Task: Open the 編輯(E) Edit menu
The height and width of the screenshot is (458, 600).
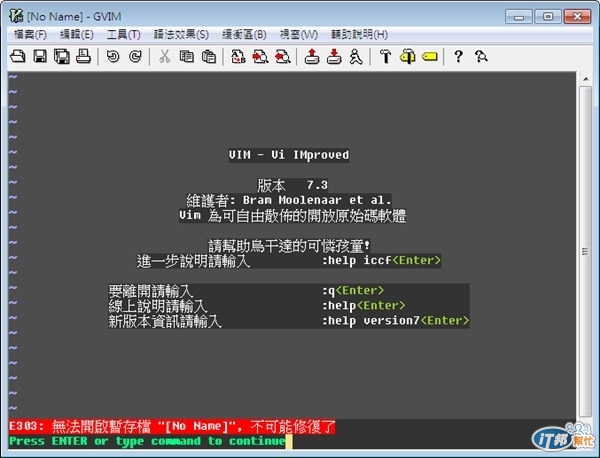Action: [x=77, y=34]
